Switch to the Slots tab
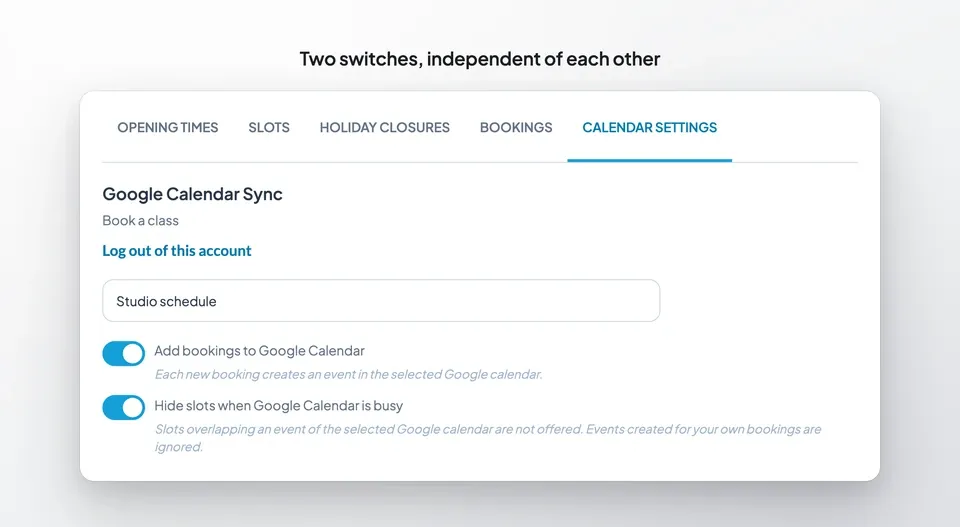The width and height of the screenshot is (960, 527). click(269, 127)
